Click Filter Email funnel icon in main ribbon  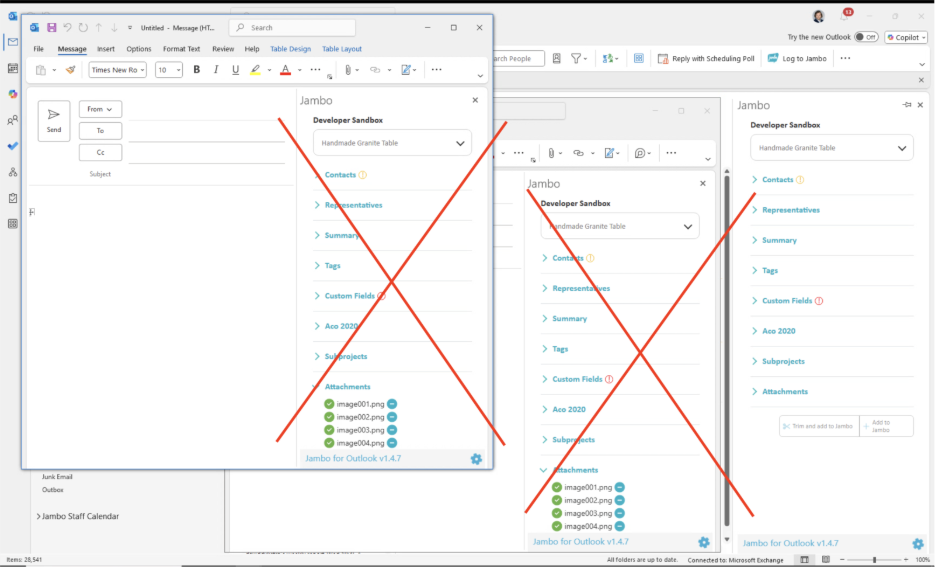(575, 58)
